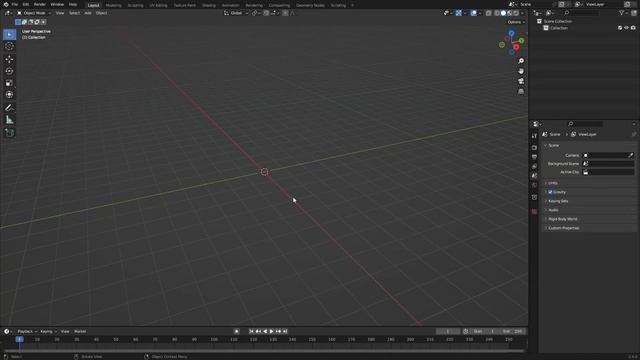
Task: Open the viewport Add menu
Action: coord(88,13)
